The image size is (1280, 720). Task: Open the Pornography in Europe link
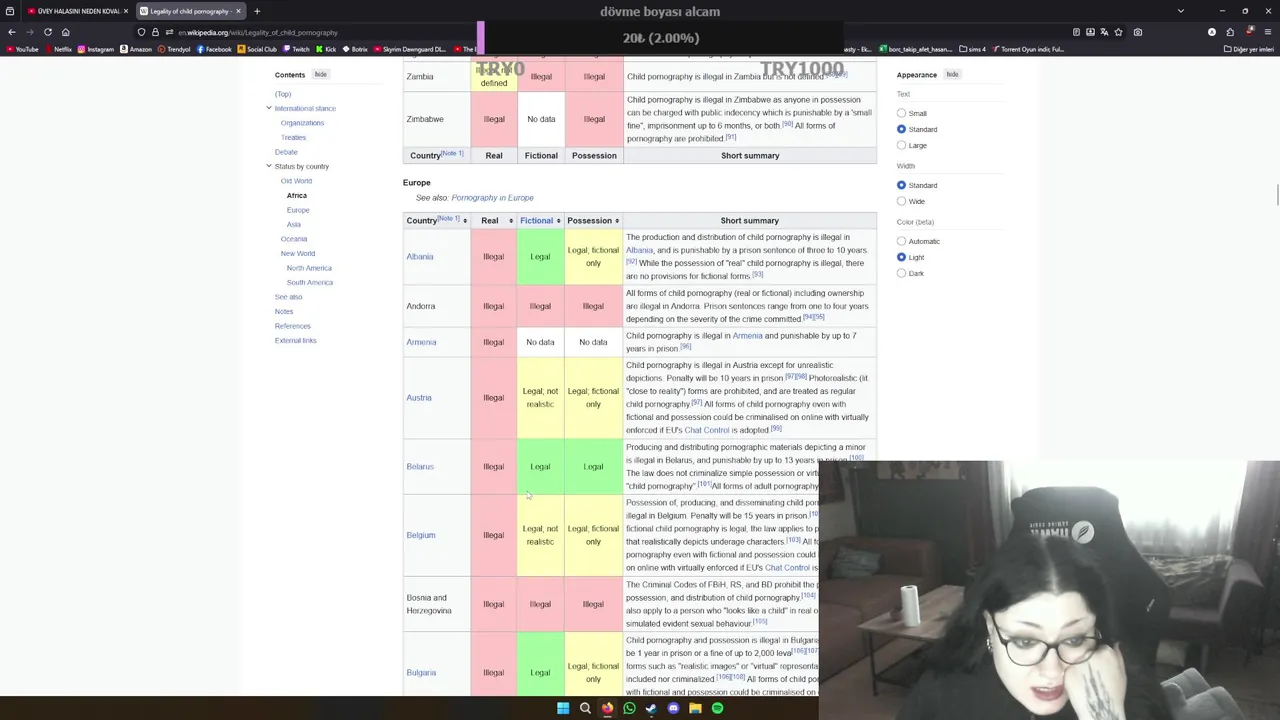coord(492,198)
